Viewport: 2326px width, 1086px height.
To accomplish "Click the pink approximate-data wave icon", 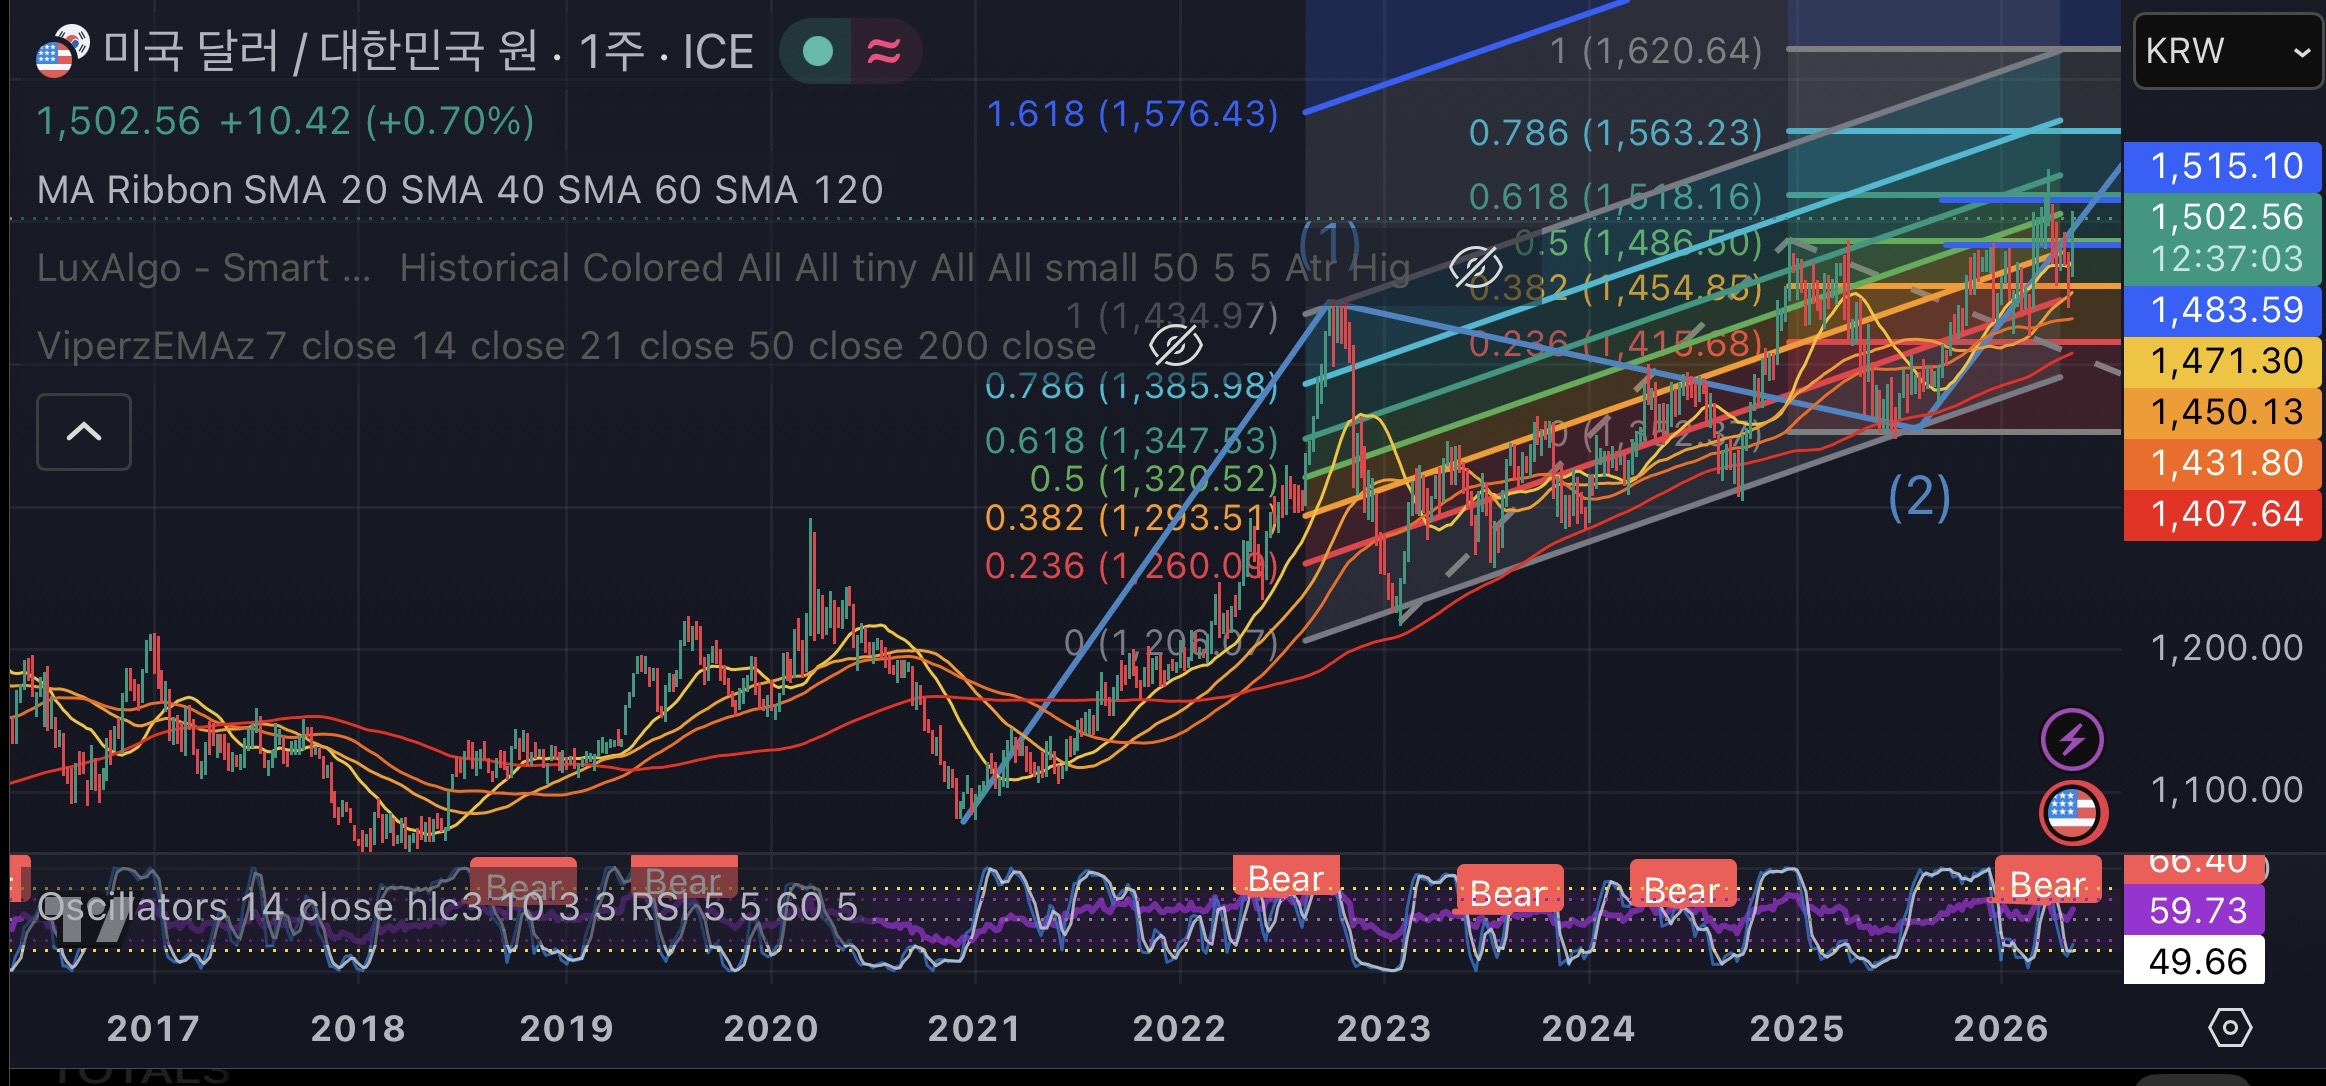I will tap(884, 51).
